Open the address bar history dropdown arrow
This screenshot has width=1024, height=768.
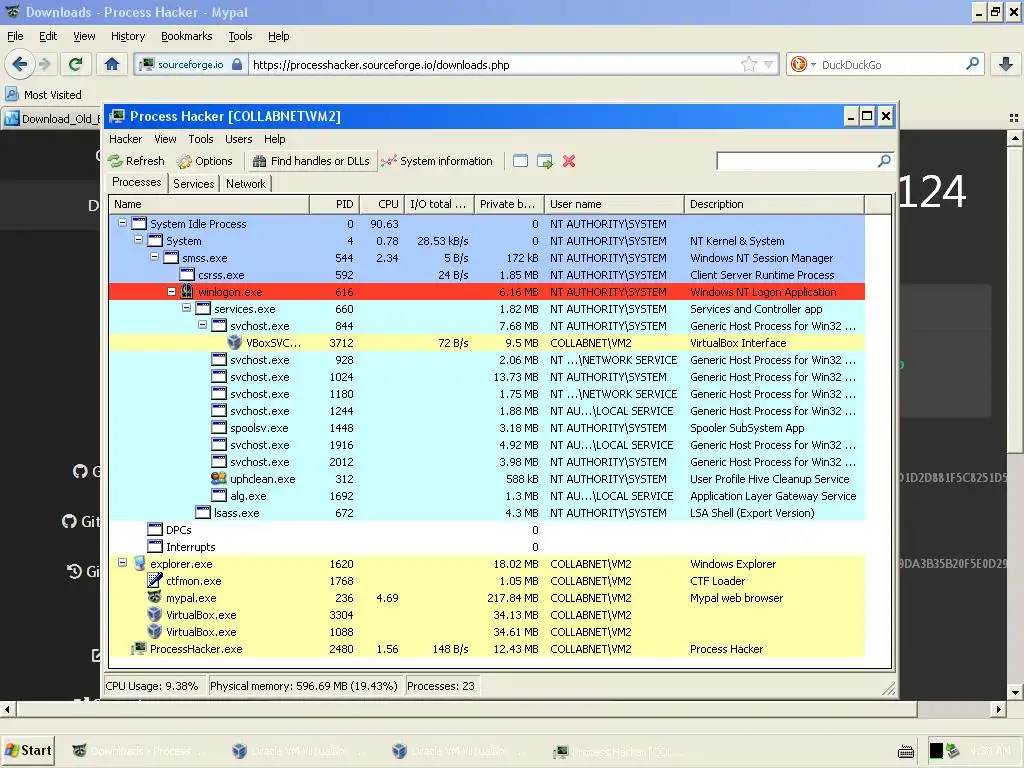[x=769, y=64]
